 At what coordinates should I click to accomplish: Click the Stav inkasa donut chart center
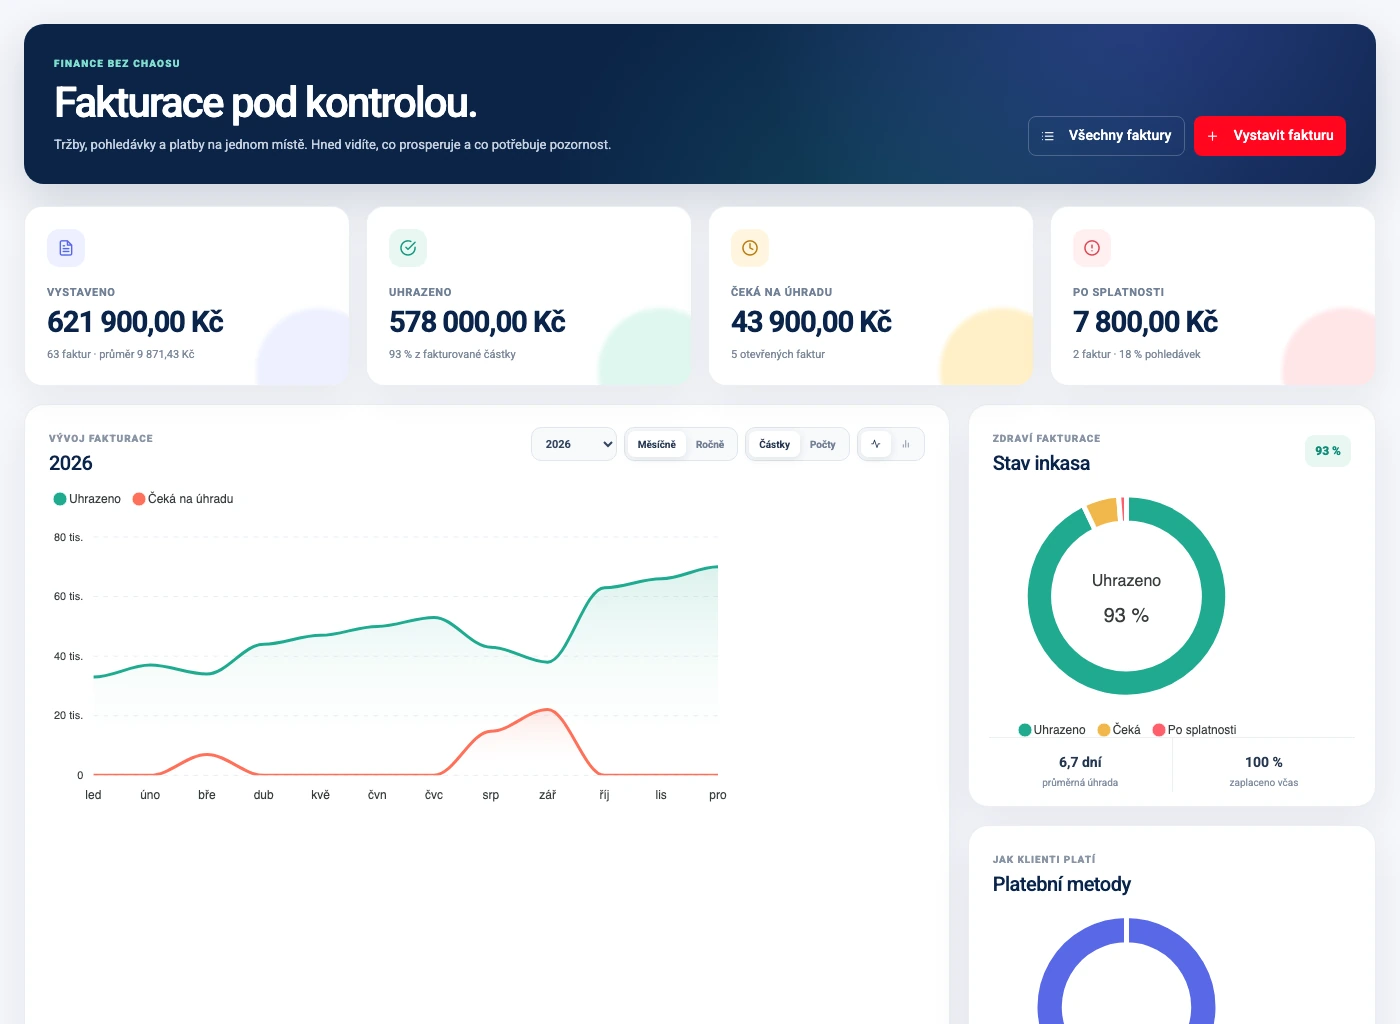click(1126, 597)
